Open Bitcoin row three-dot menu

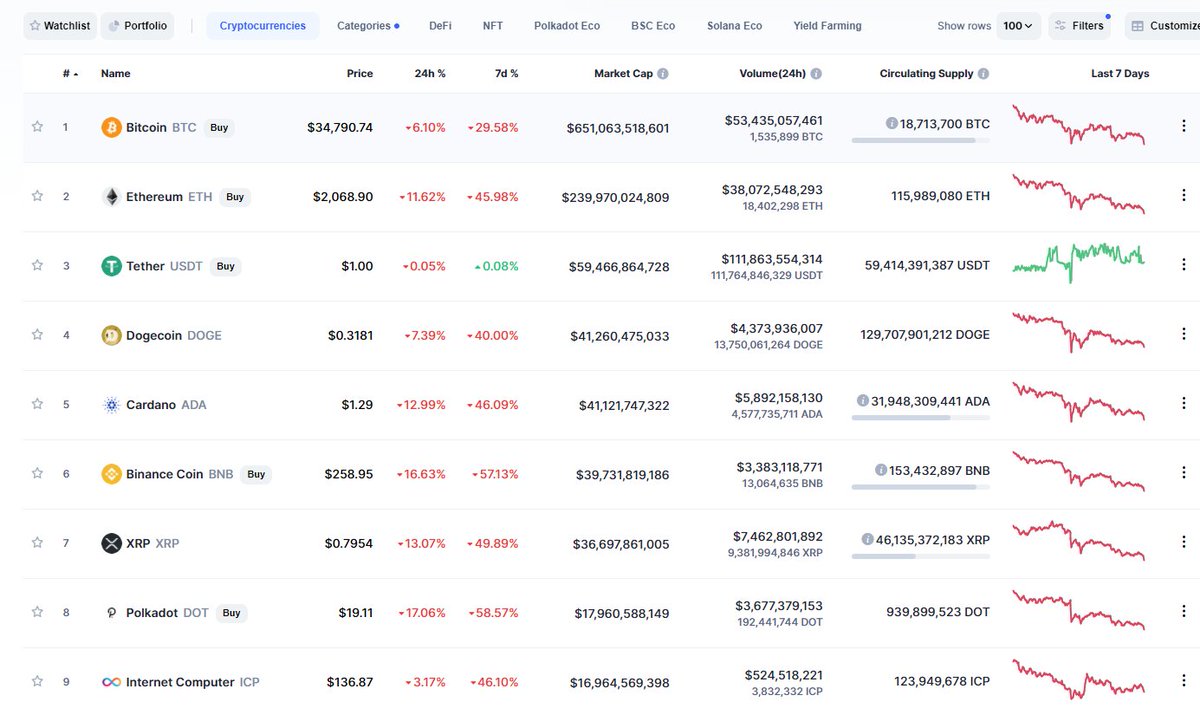(1184, 127)
